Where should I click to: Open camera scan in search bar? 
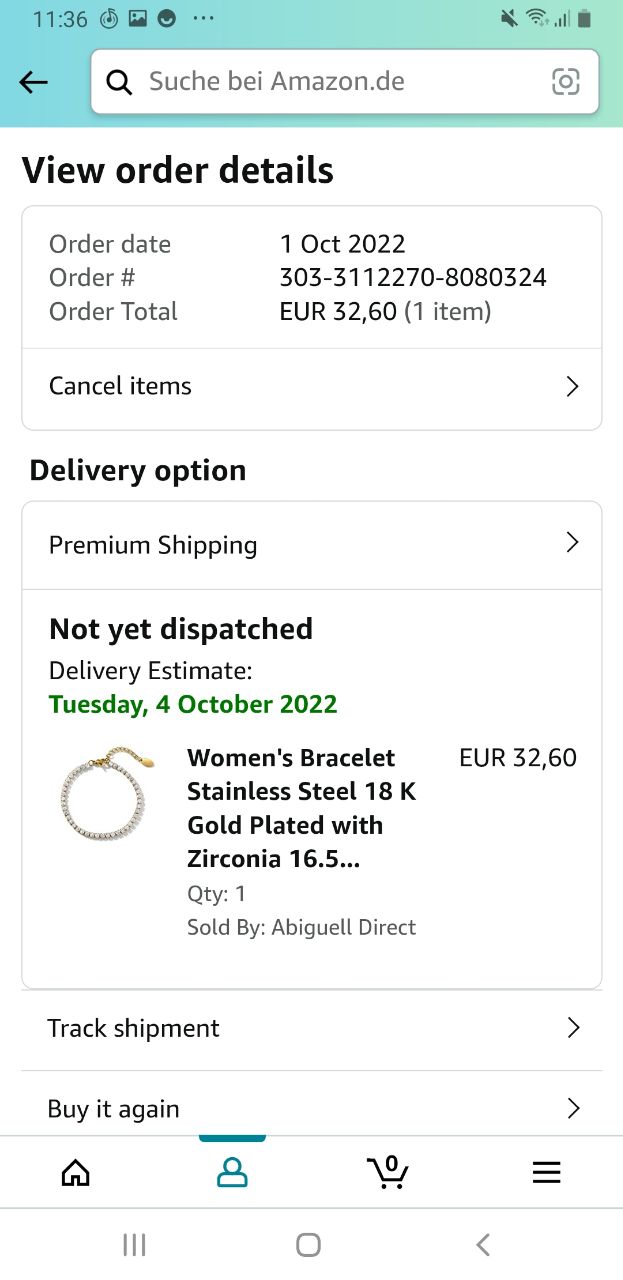pyautogui.click(x=566, y=82)
